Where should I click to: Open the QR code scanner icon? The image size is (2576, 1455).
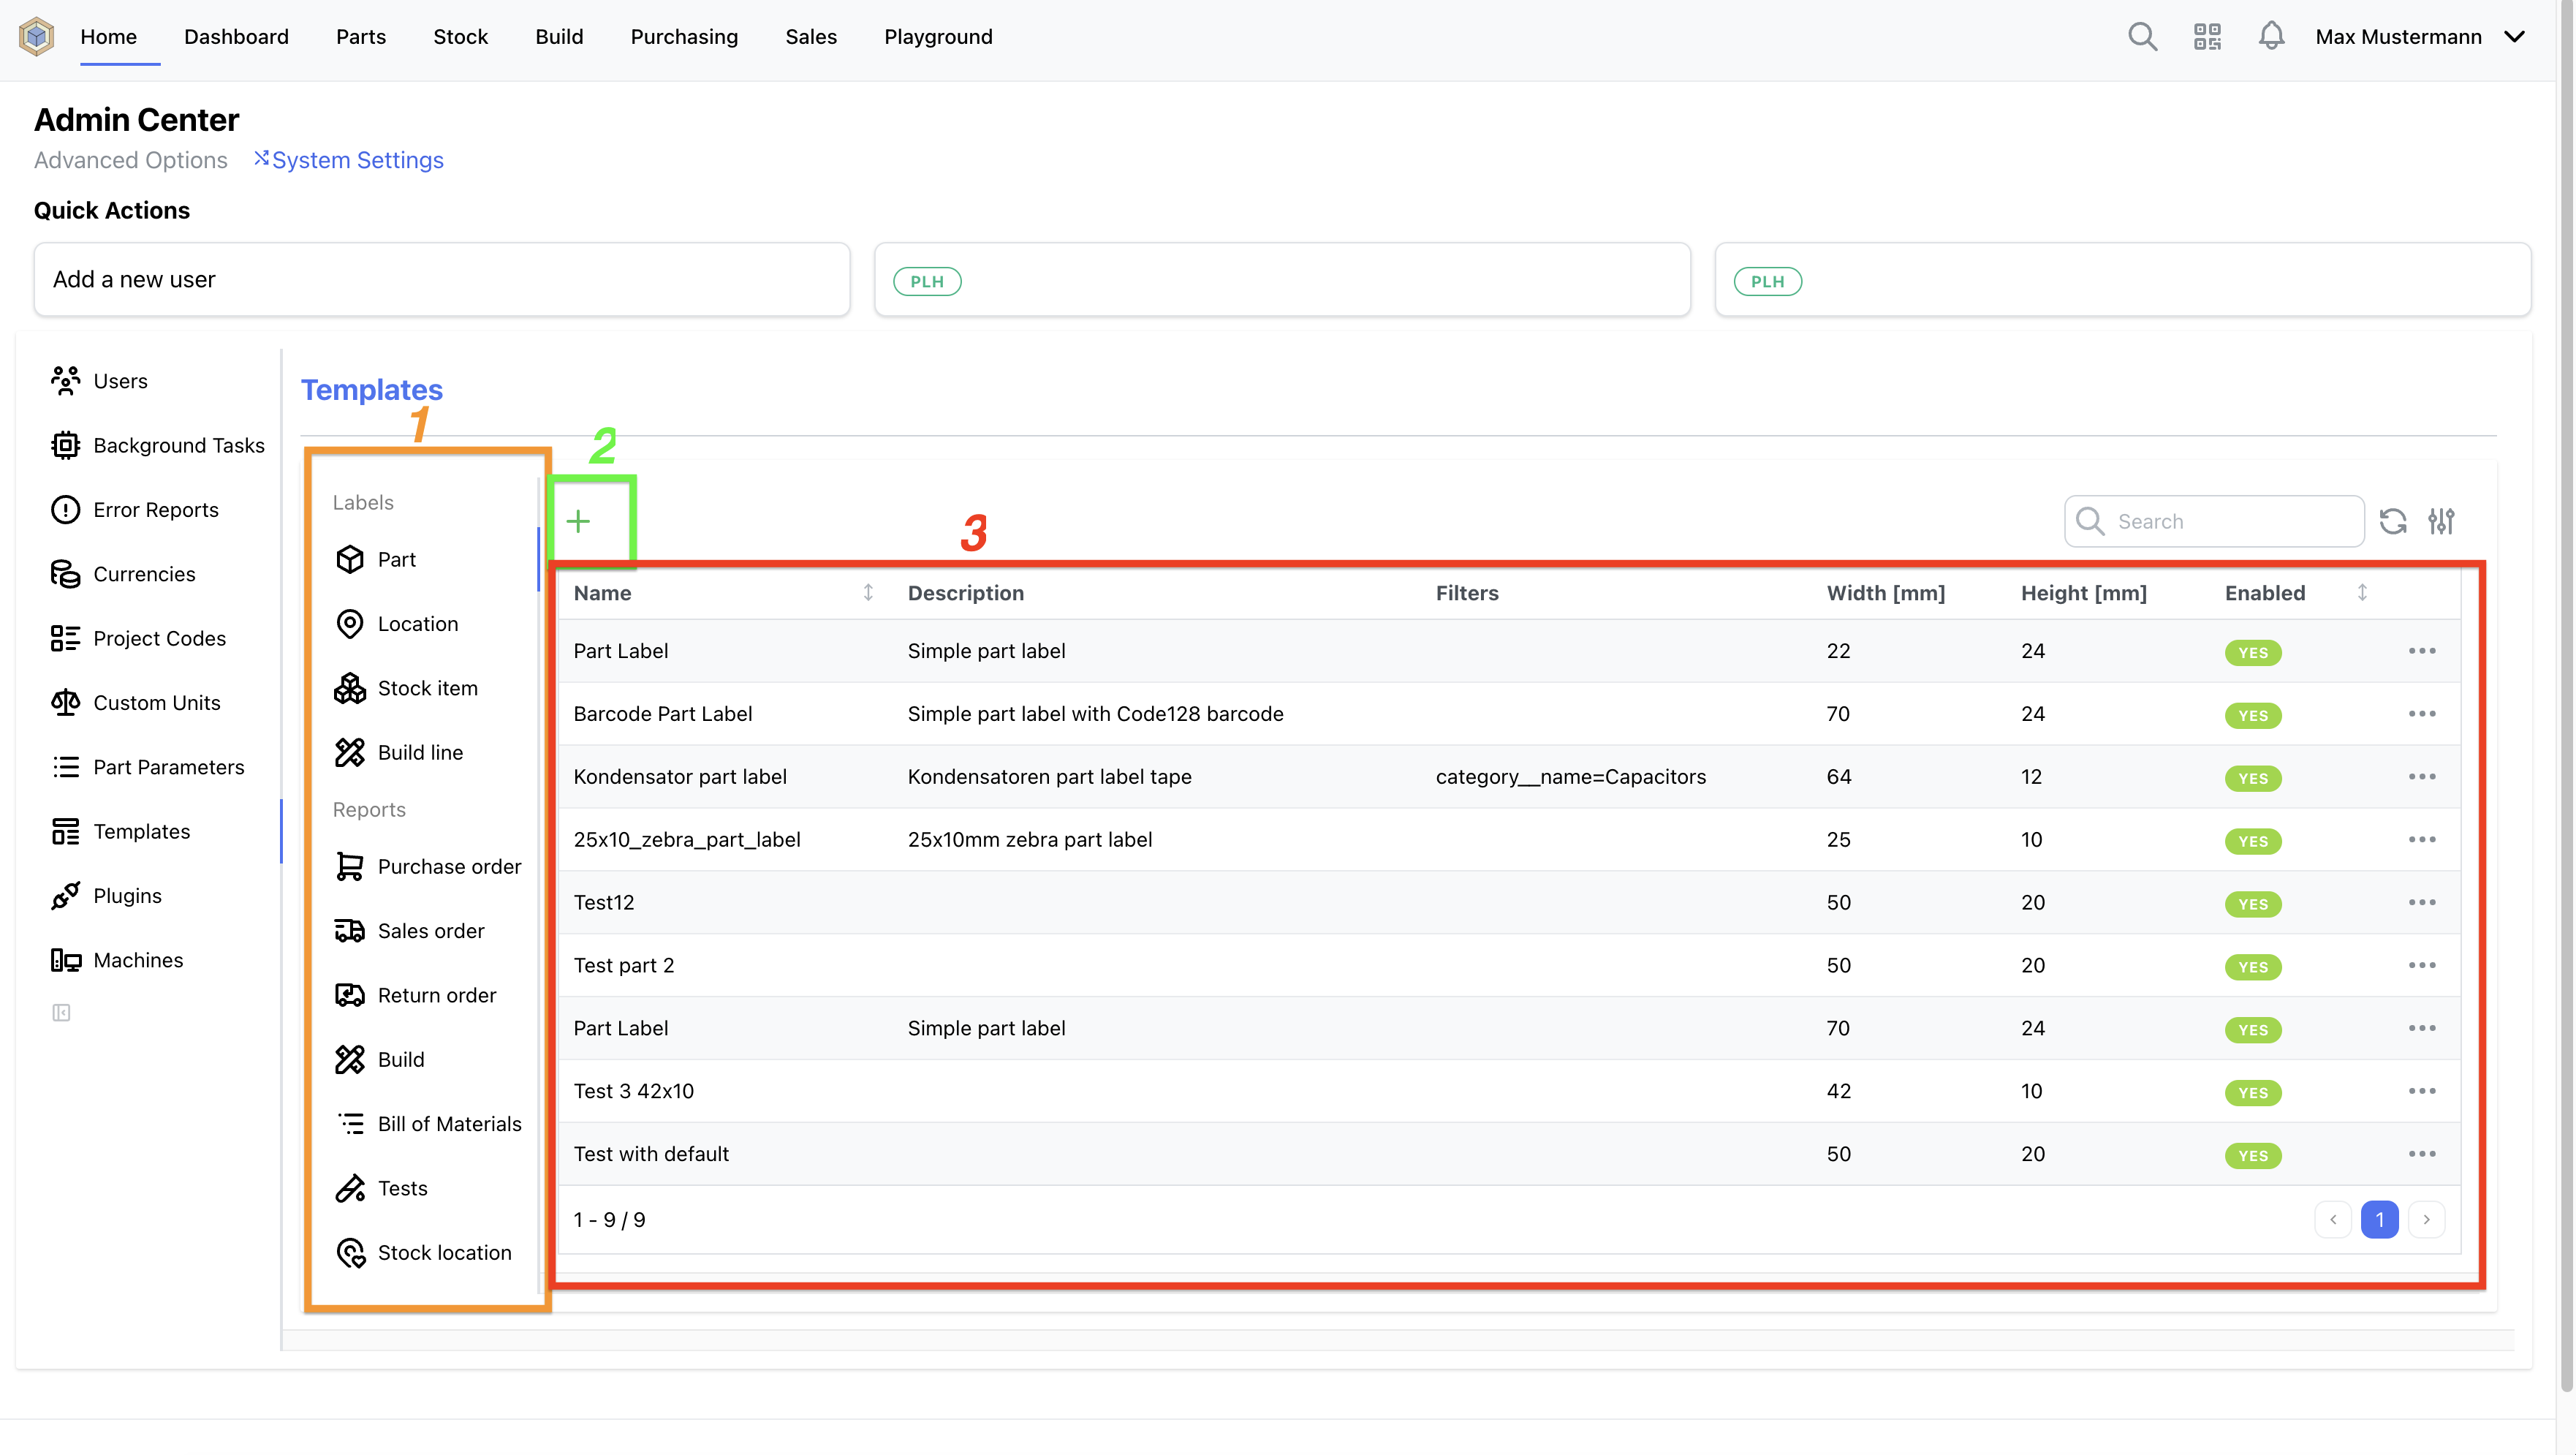tap(2207, 37)
